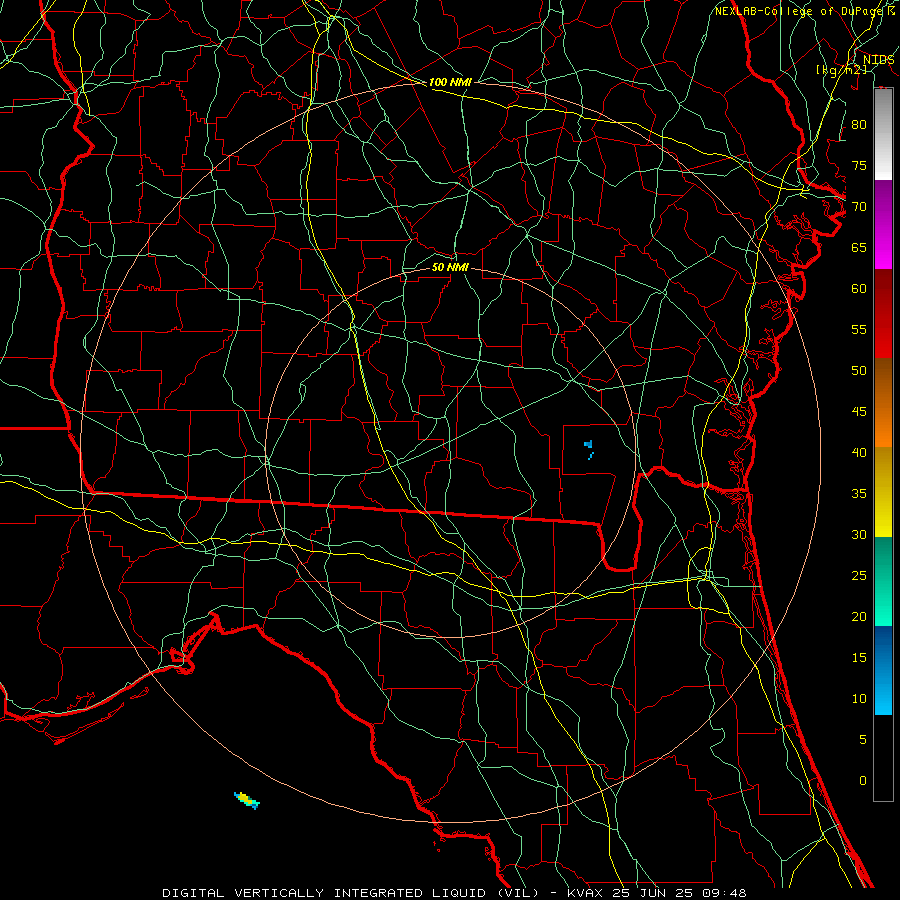
Task: Click the yellow-olive segment of the color scale
Action: (883, 492)
